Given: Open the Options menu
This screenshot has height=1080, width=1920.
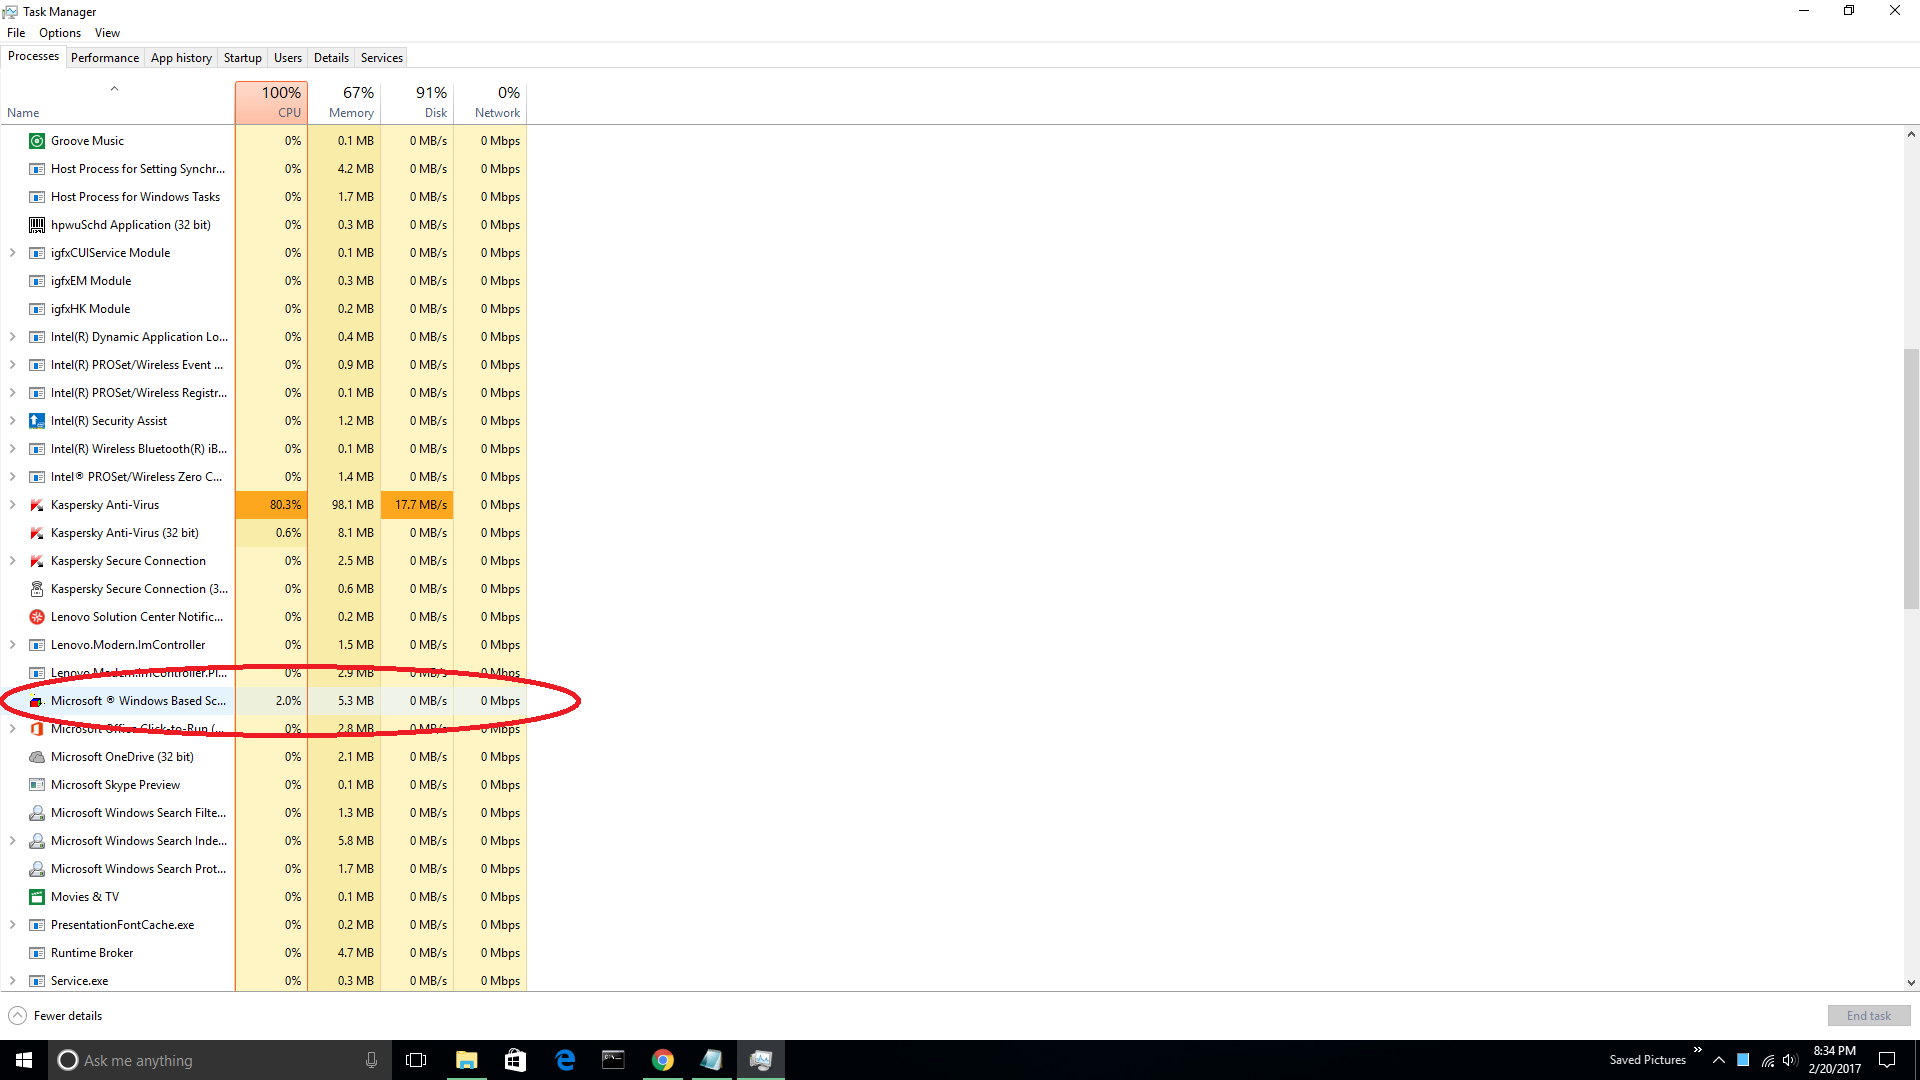Looking at the screenshot, I should coord(60,33).
